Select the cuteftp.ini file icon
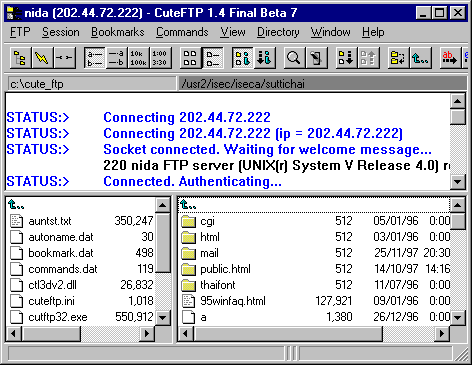The image size is (472, 365). (16, 301)
